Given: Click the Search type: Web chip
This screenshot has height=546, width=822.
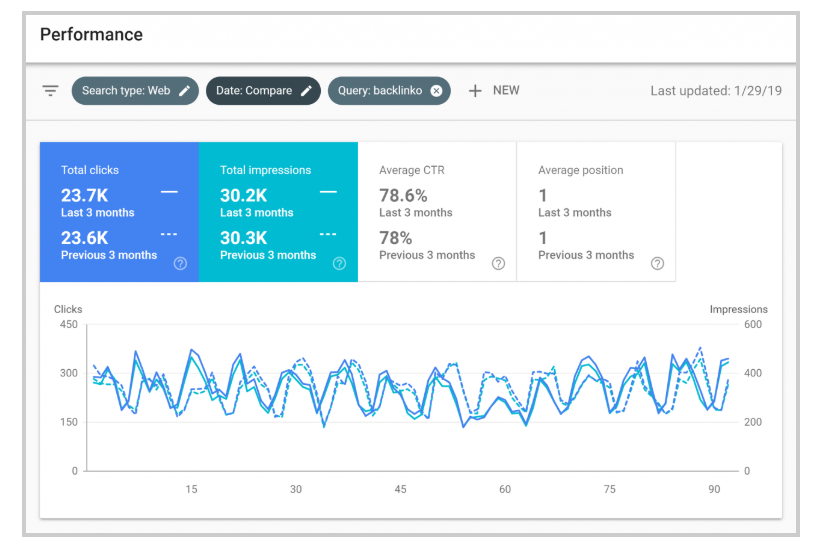Looking at the screenshot, I should click(x=135, y=91).
